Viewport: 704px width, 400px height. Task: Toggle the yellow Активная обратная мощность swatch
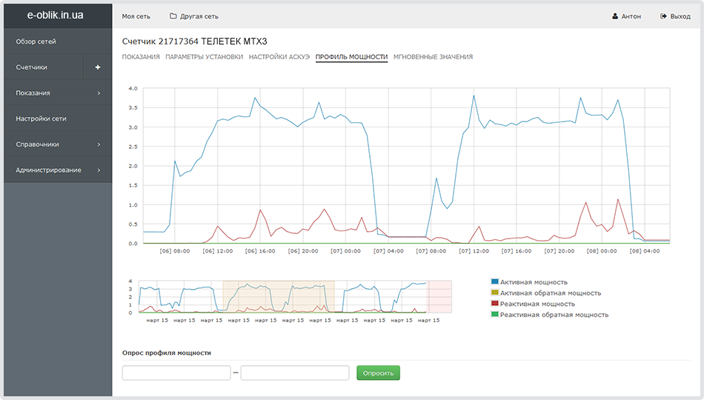(495, 293)
